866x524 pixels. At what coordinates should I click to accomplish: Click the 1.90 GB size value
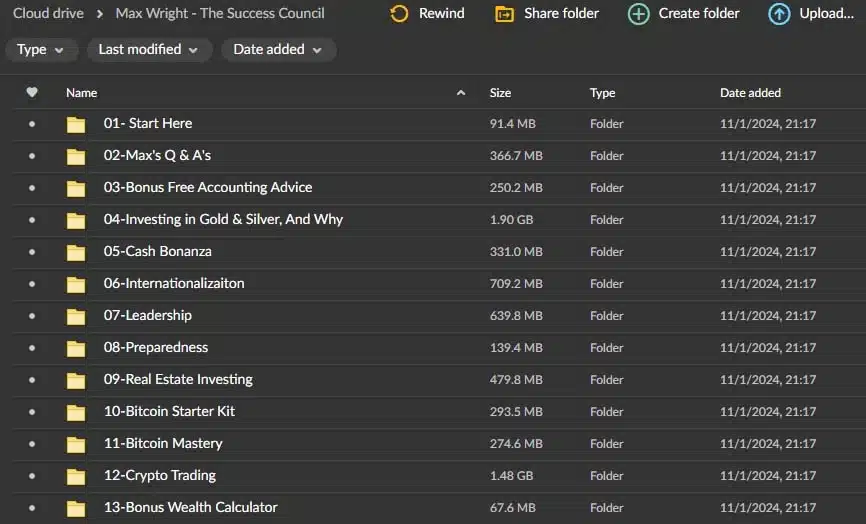511,220
